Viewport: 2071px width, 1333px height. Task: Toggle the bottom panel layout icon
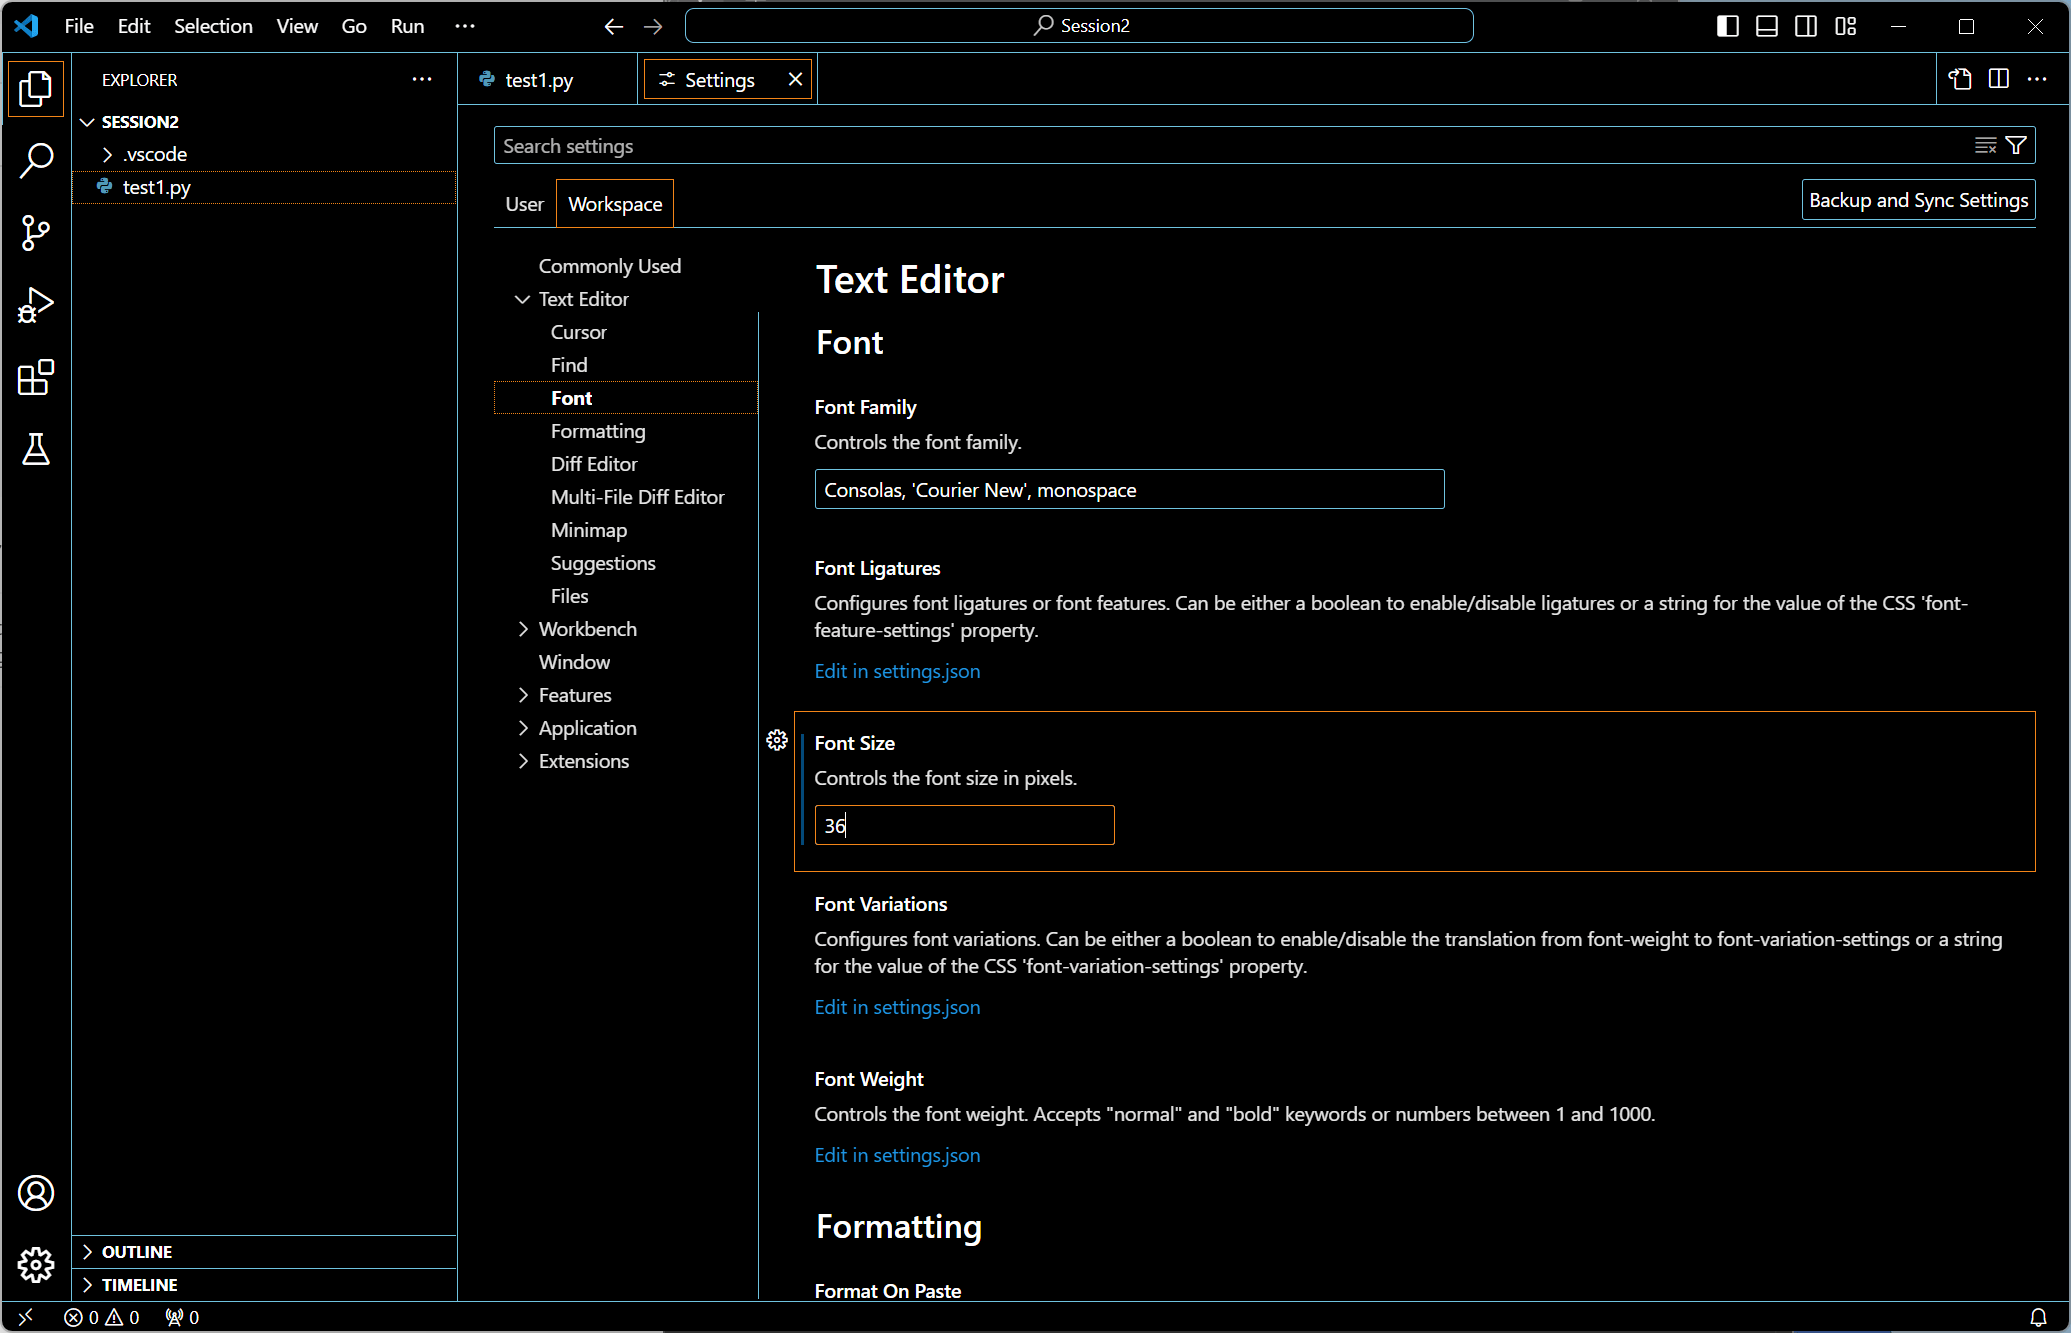1767,26
